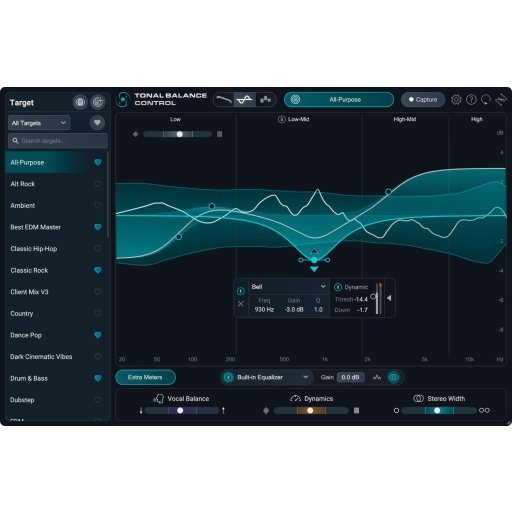Favorite the Alt Rock target heart
This screenshot has height=512, width=512.
point(98,184)
